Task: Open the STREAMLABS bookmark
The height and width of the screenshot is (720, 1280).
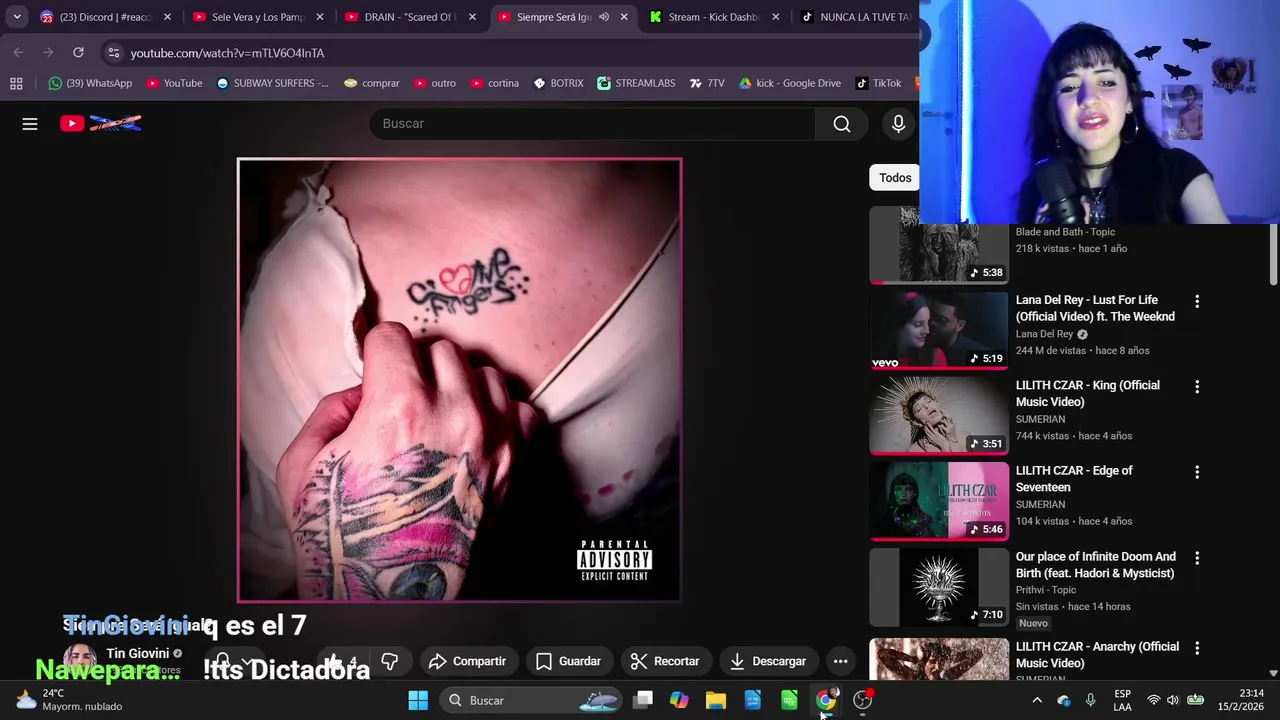Action: tap(636, 83)
